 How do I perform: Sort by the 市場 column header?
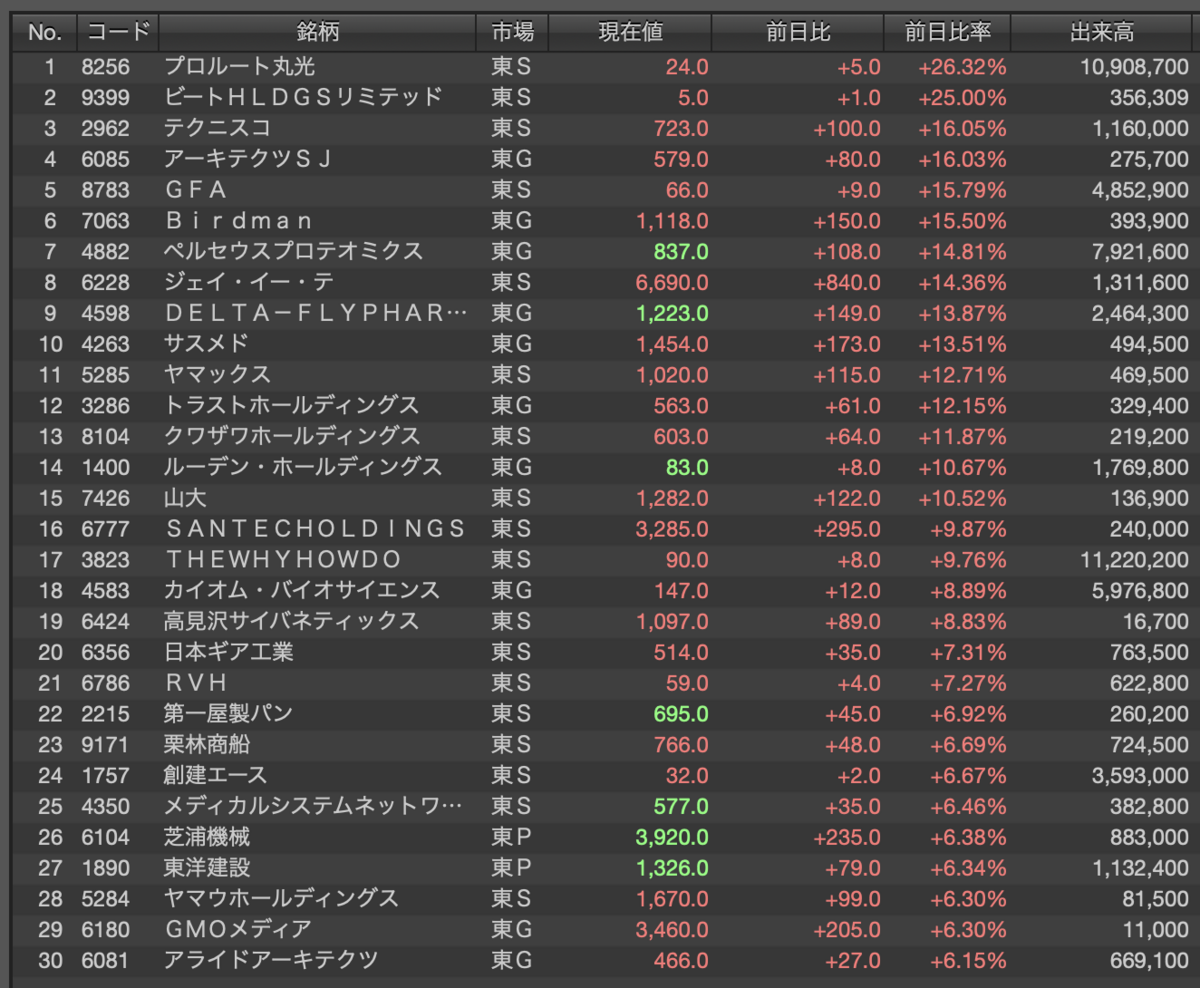[512, 32]
